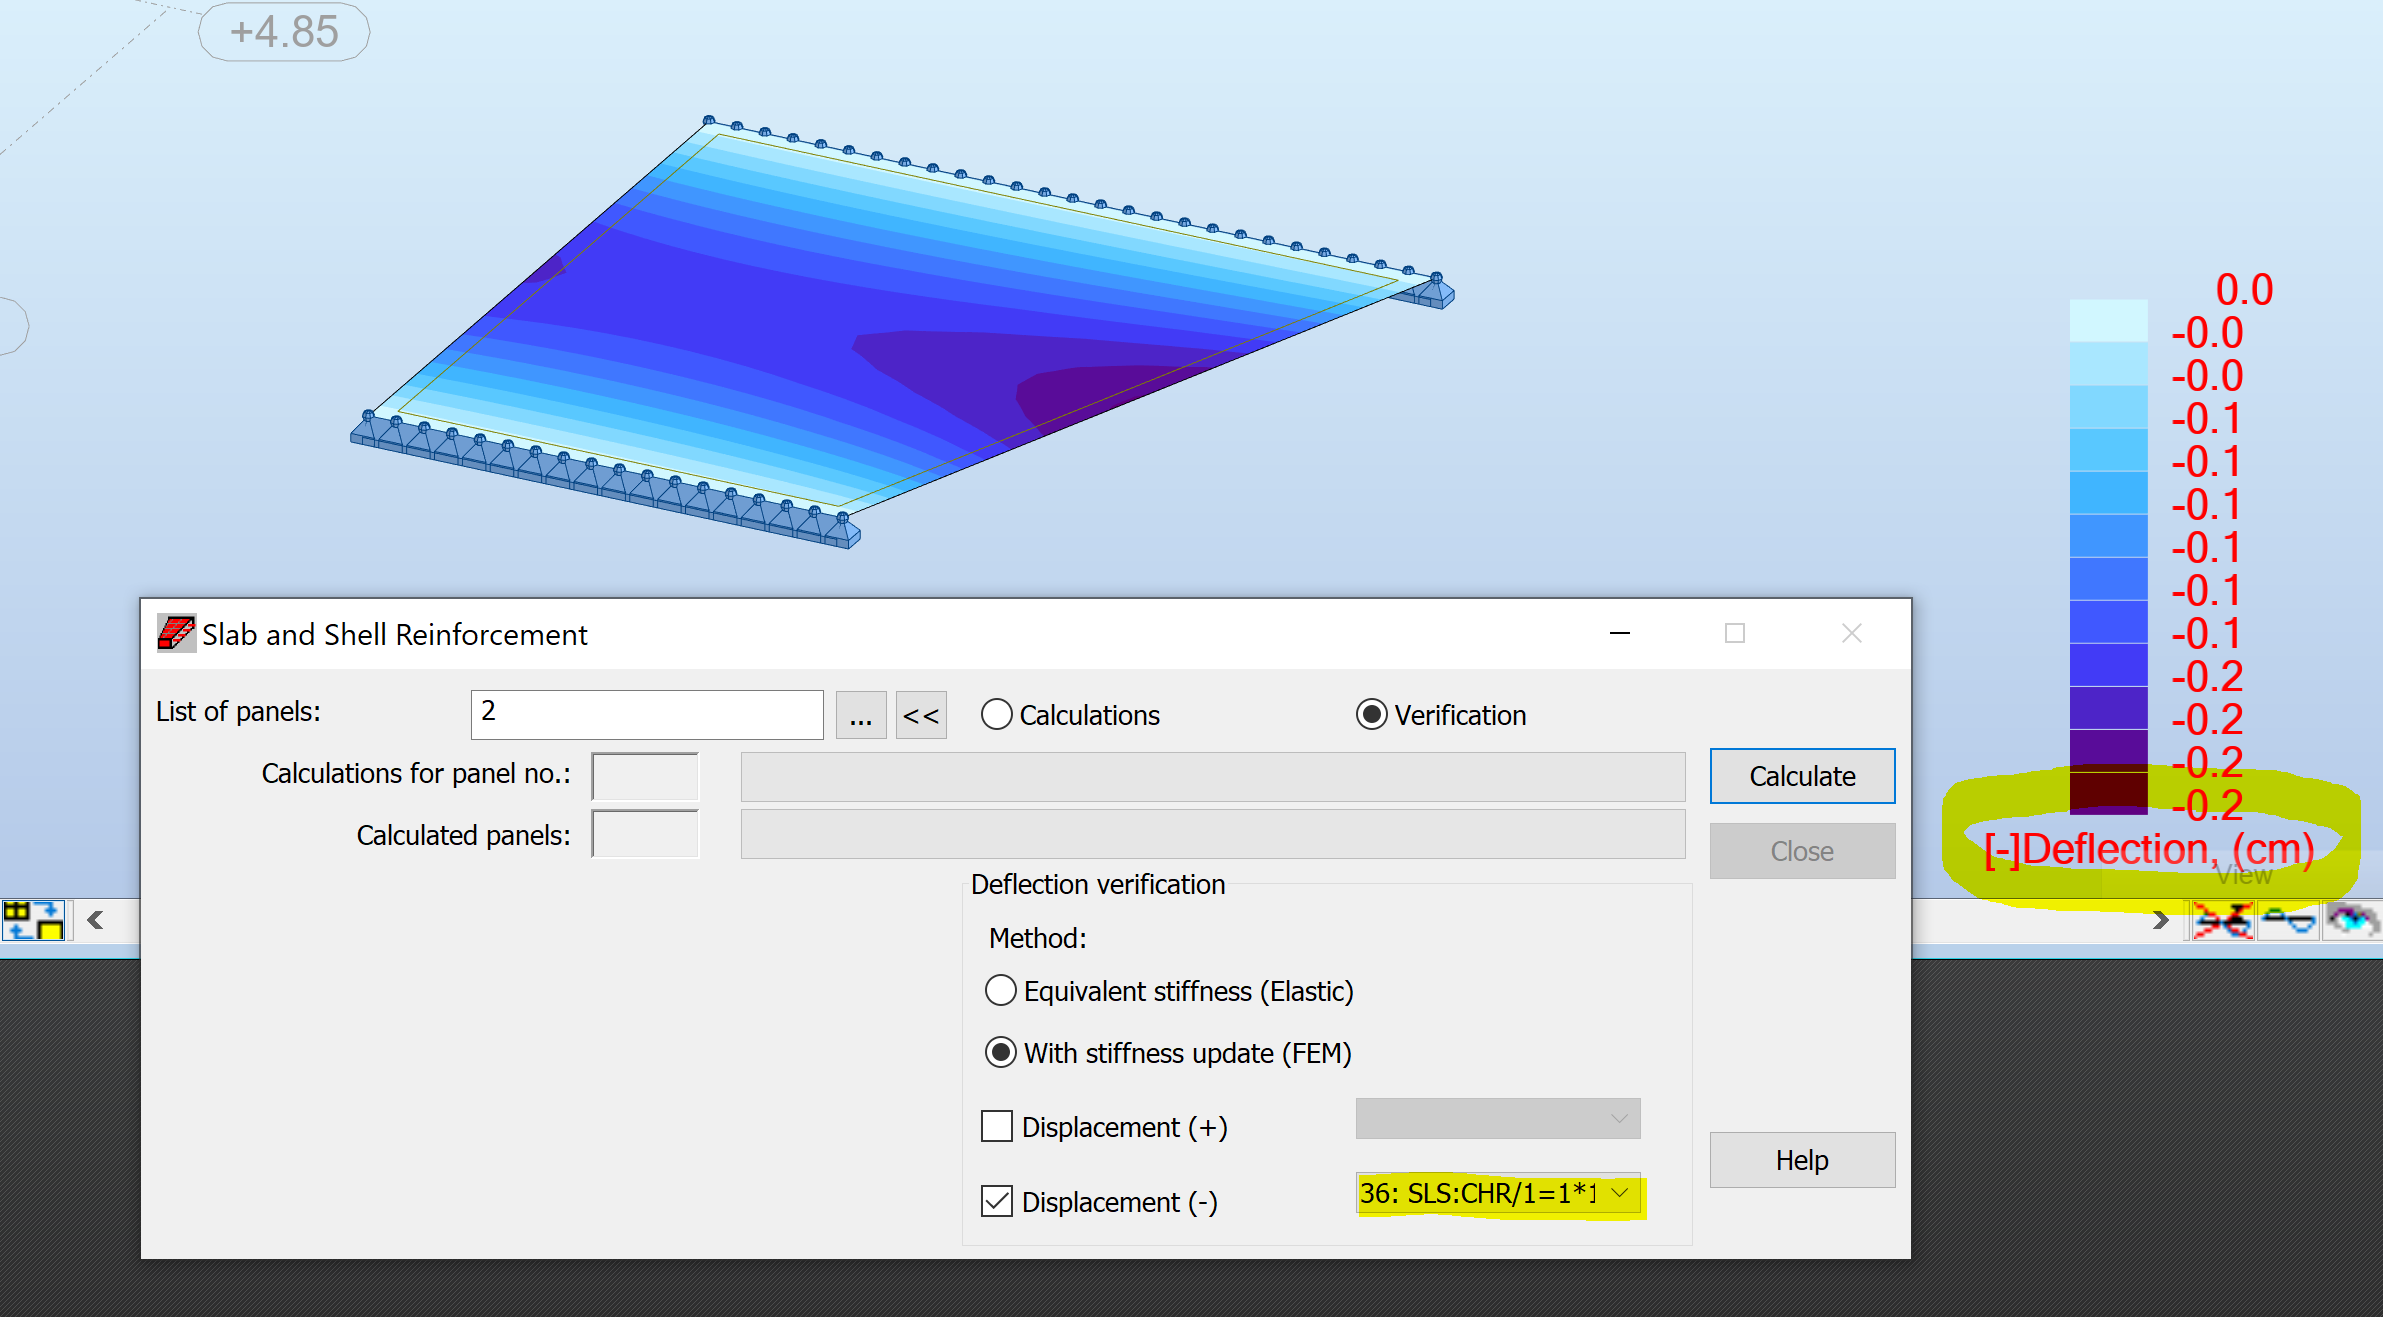Screen dimensions: 2383x1317
Task: Click the left chevron in the bottom toolbar
Action: (95, 920)
